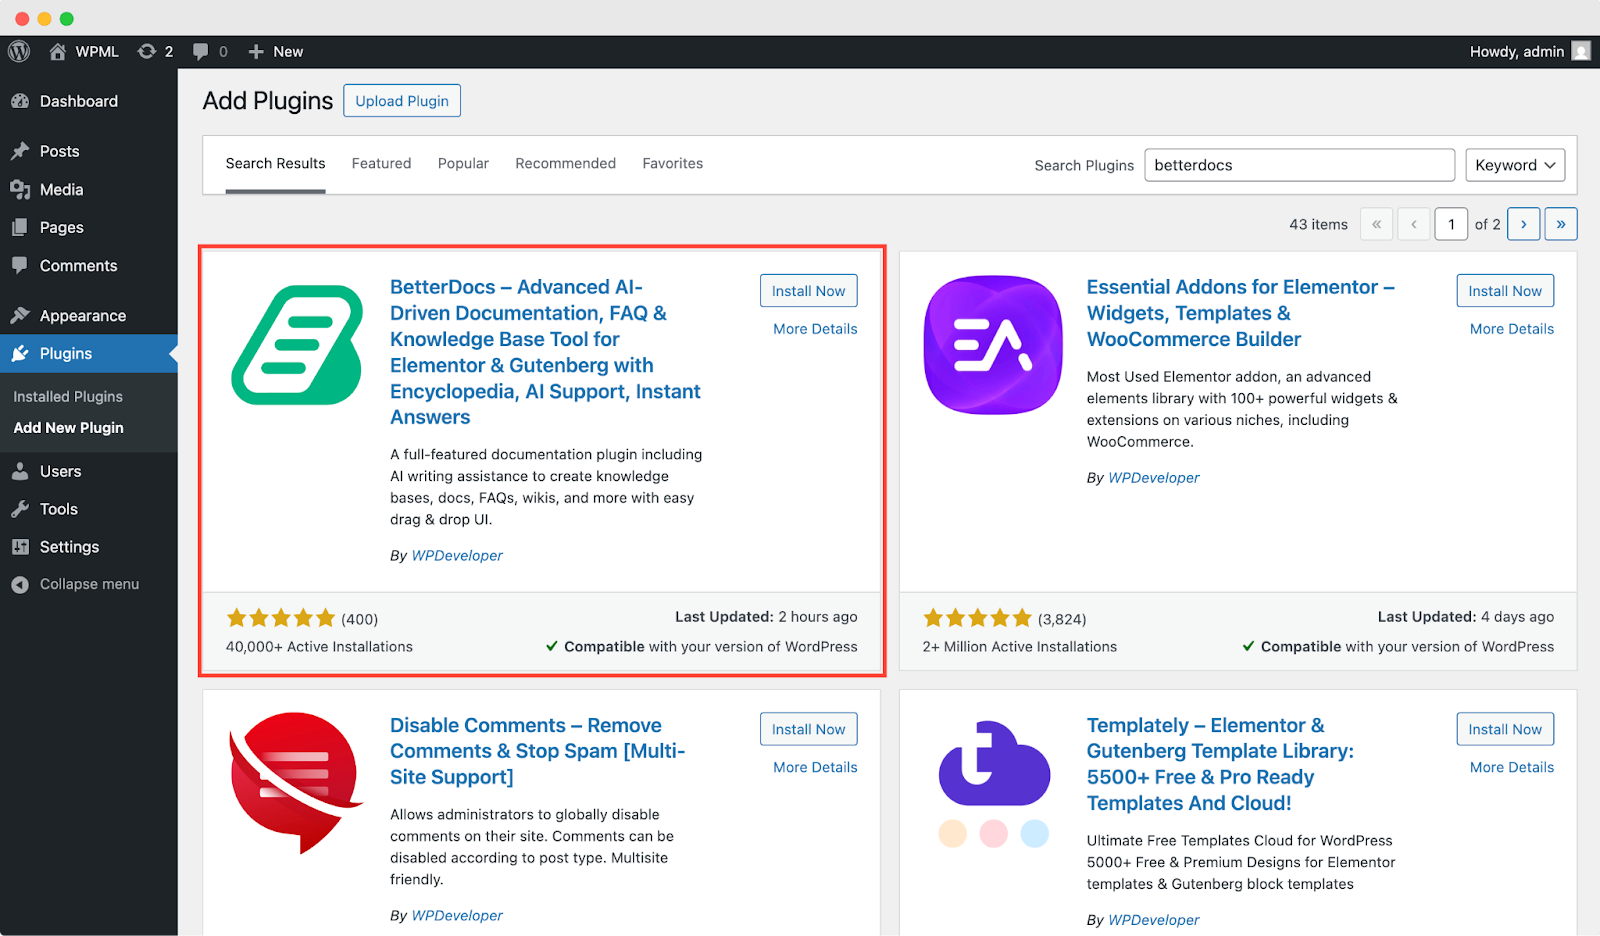Open Dashboard menu item
1600x936 pixels.
(89, 101)
